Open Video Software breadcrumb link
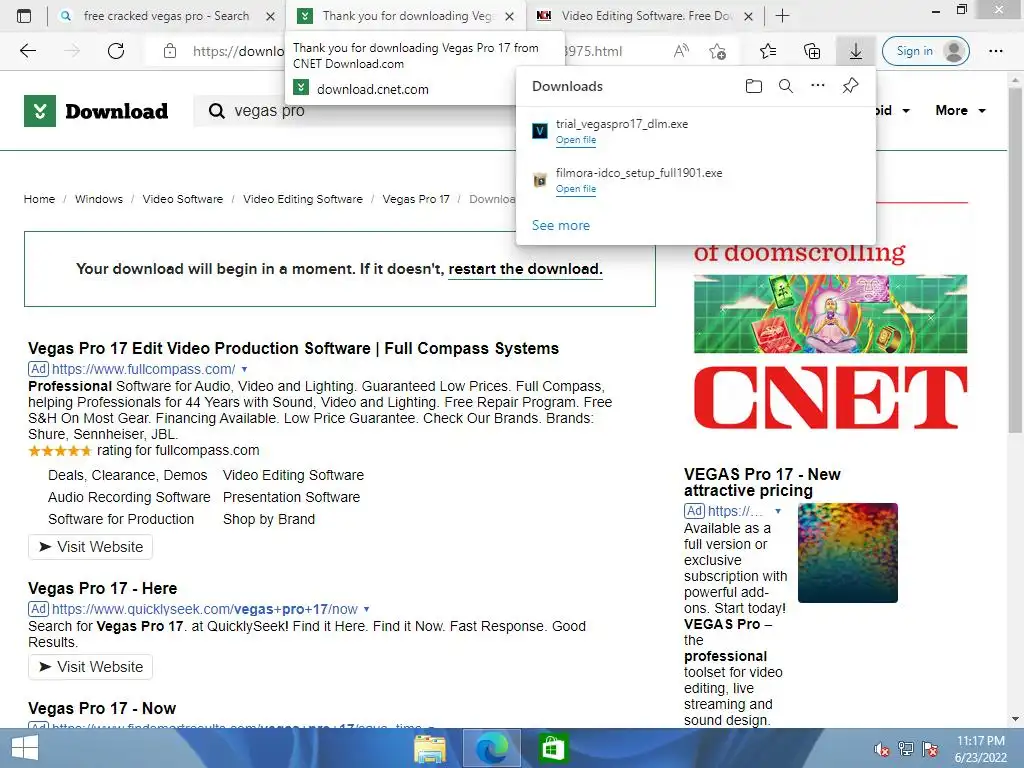This screenshot has width=1024, height=768. click(x=183, y=199)
